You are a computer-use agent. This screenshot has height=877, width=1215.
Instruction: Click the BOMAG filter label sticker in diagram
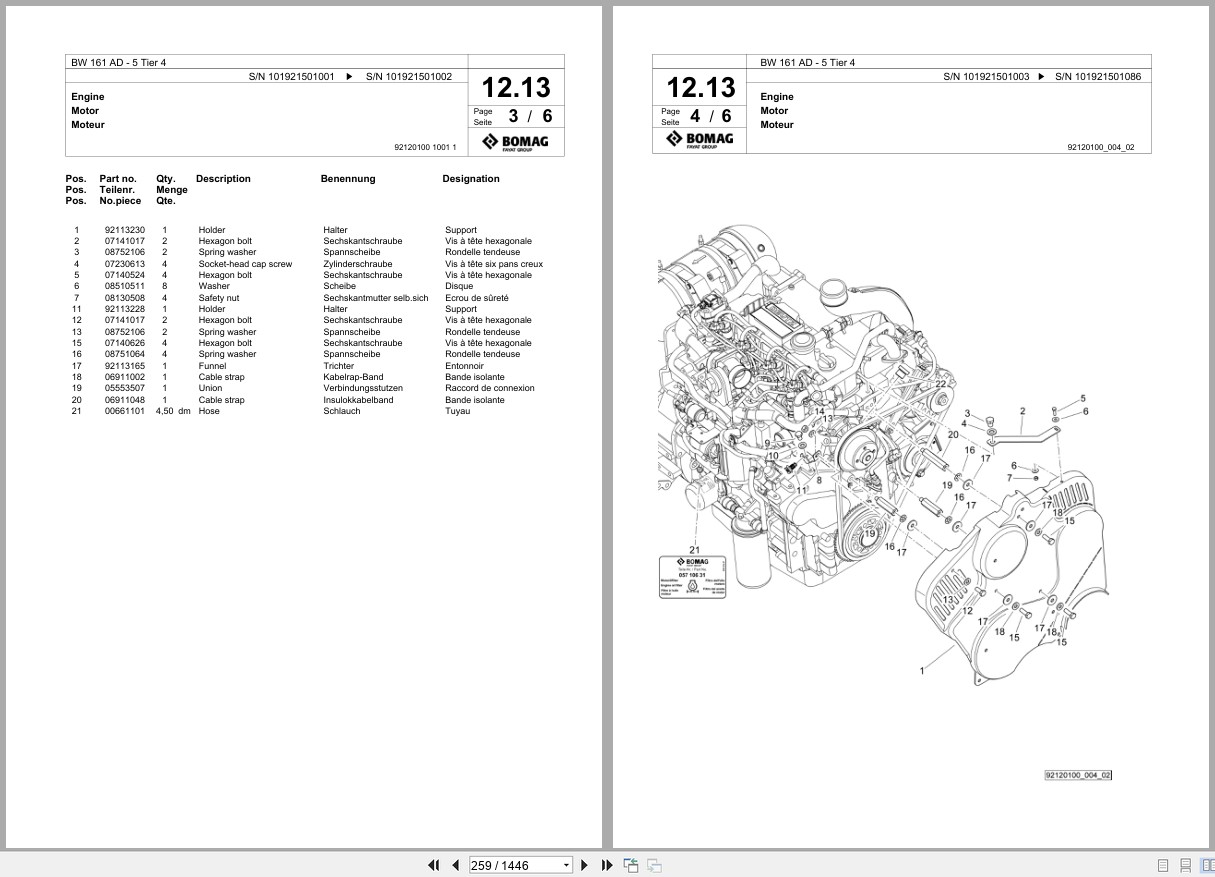pos(692,577)
